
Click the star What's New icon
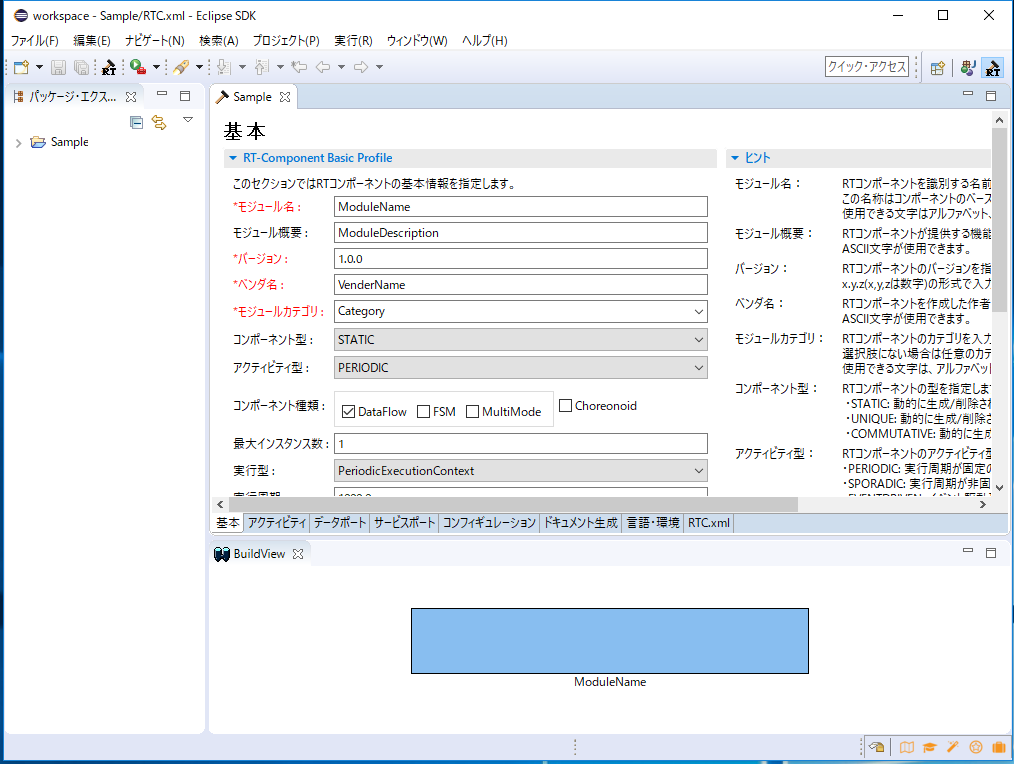(x=976, y=747)
